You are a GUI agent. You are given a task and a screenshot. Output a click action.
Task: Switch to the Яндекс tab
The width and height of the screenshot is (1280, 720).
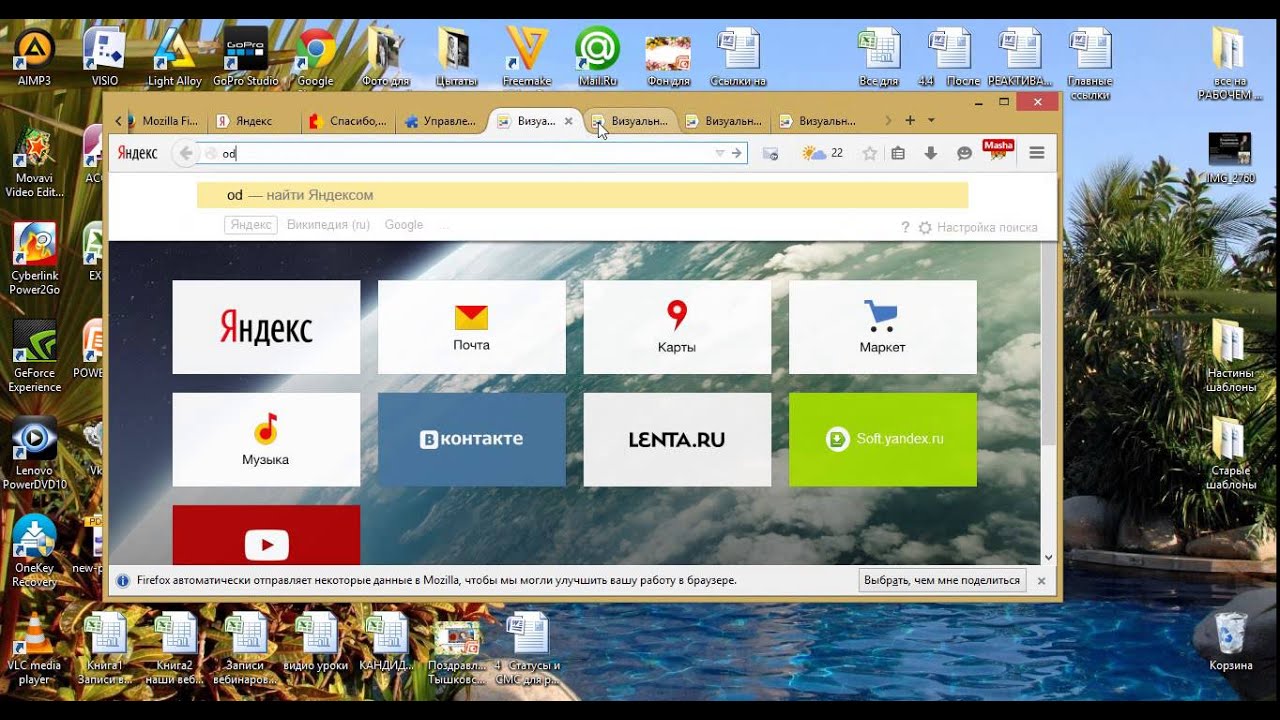pos(254,121)
